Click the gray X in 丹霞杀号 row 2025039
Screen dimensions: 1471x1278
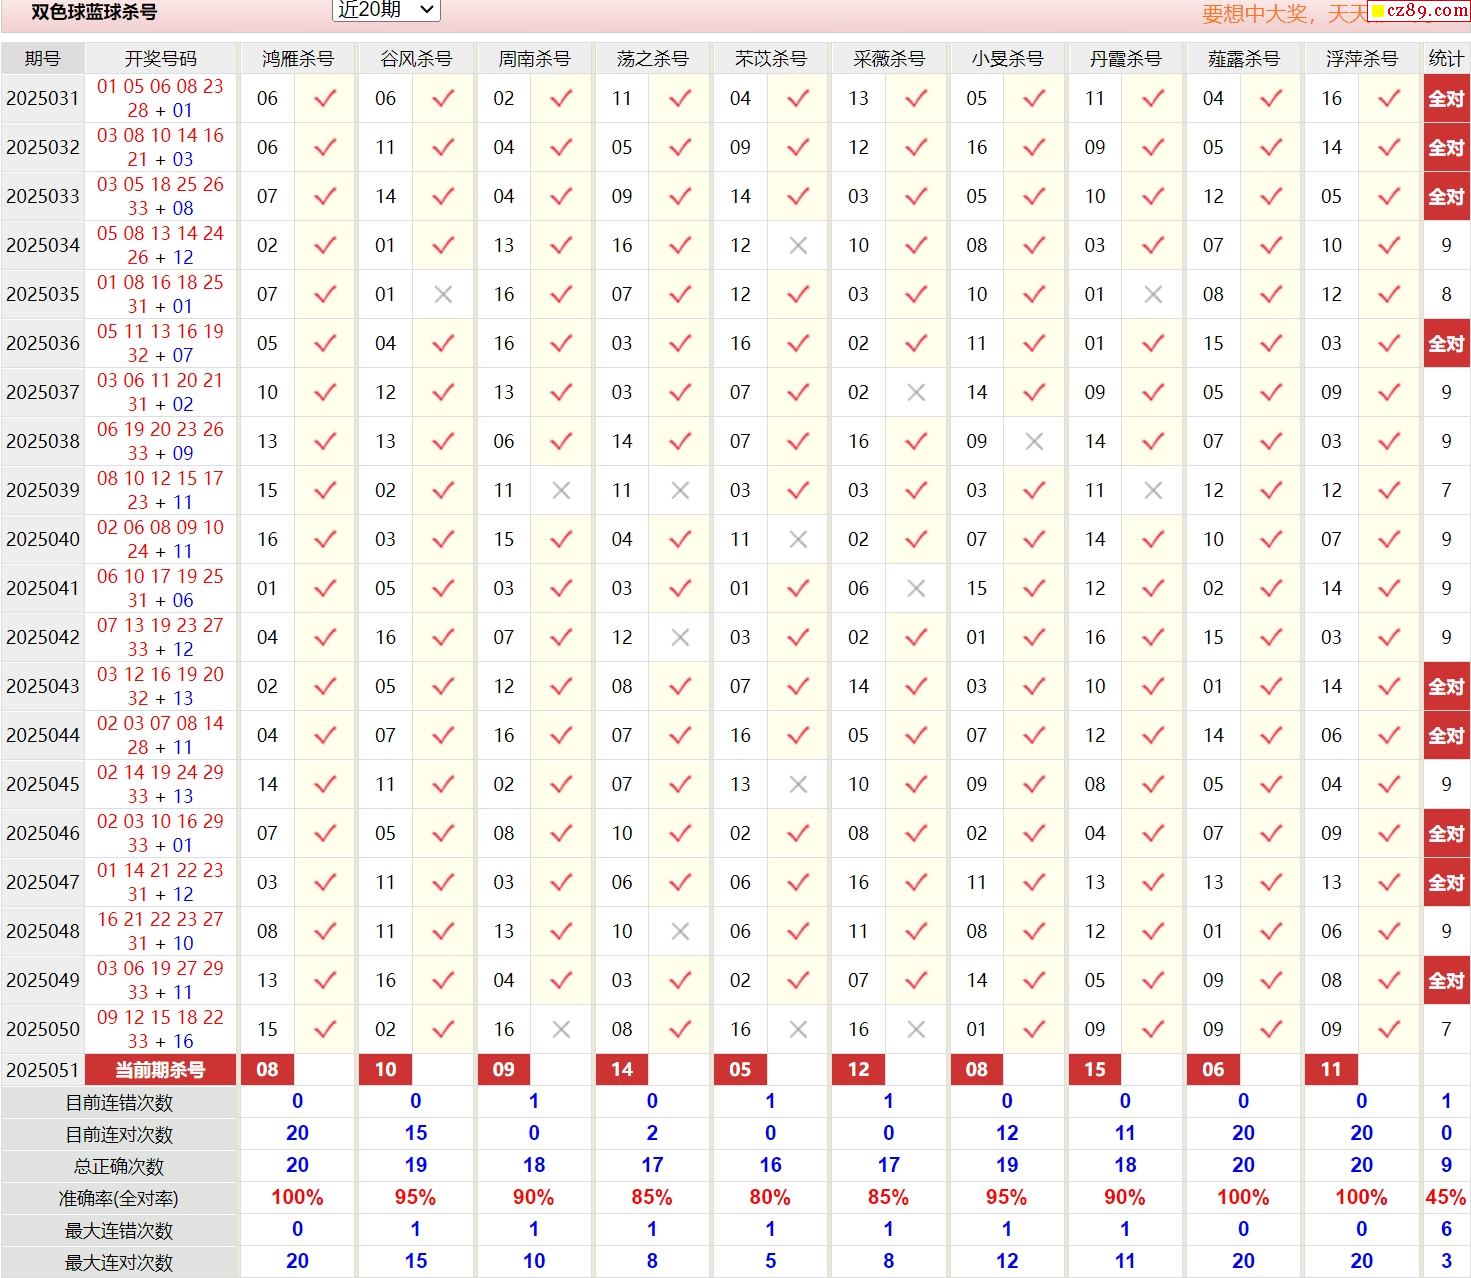pos(1152,491)
